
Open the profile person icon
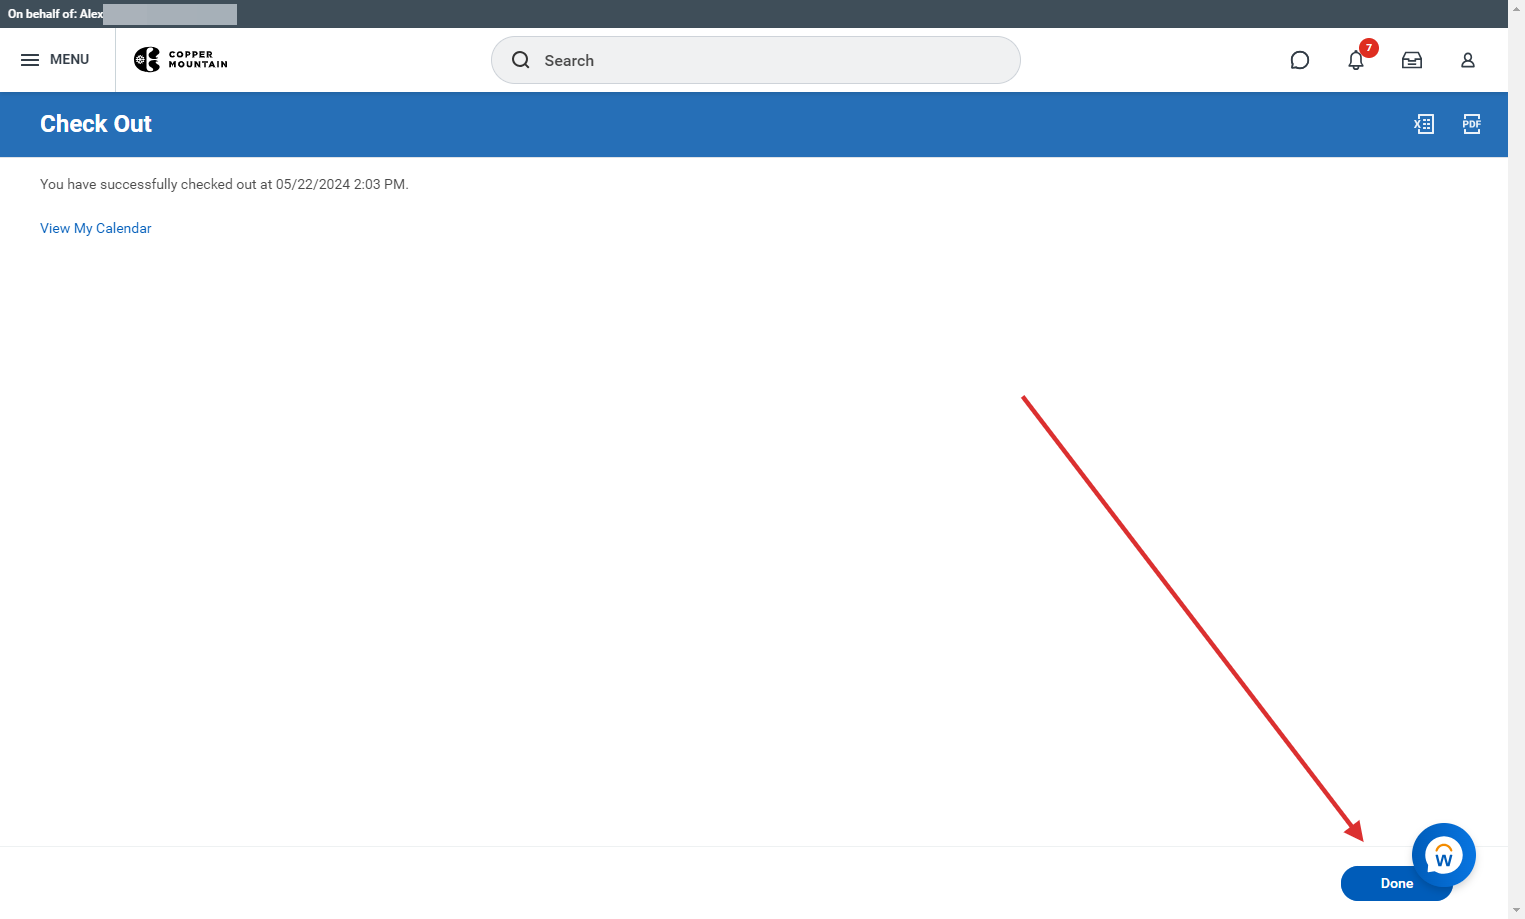click(x=1468, y=60)
